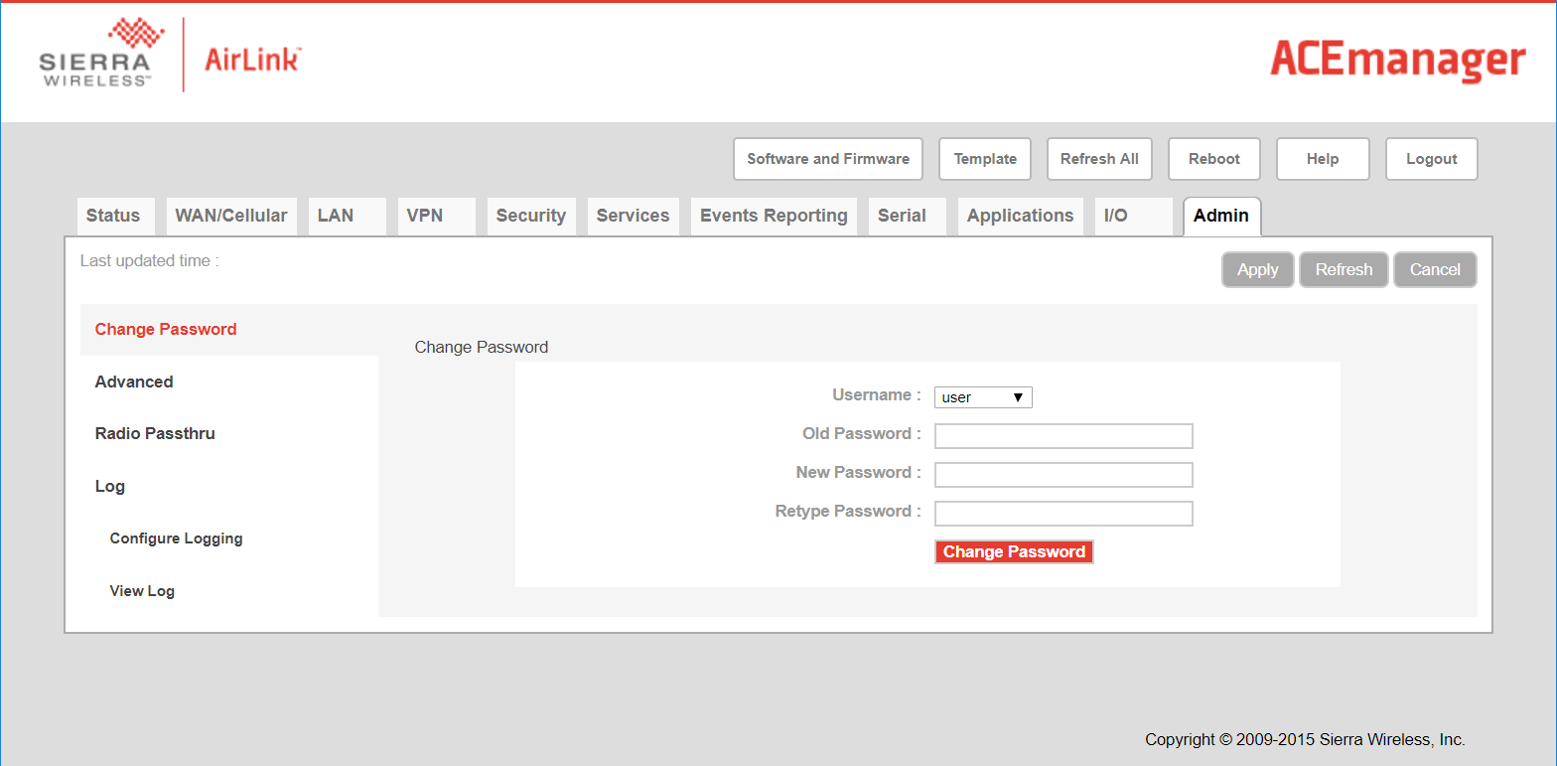Open the Username dropdown
Image resolution: width=1557 pixels, height=766 pixels.
coord(982,397)
